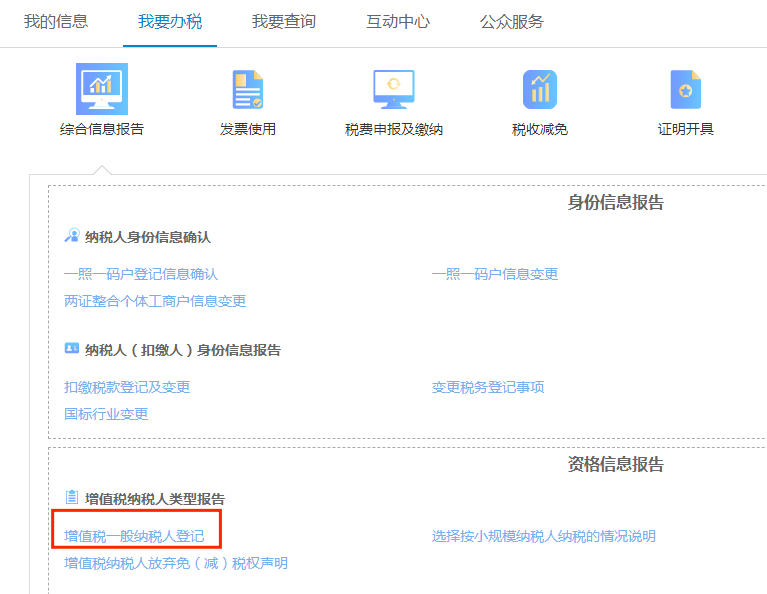Open 一照一码户信息变更 link
Image resolution: width=767 pixels, height=594 pixels.
point(495,274)
